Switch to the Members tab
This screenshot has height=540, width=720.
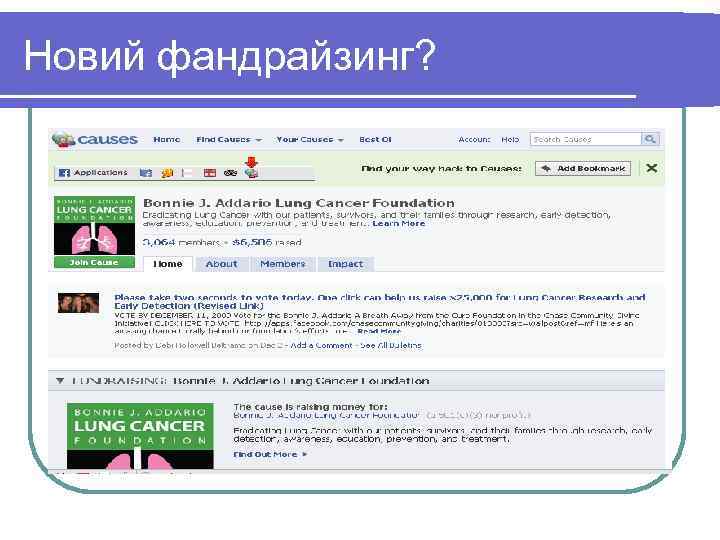click(282, 264)
